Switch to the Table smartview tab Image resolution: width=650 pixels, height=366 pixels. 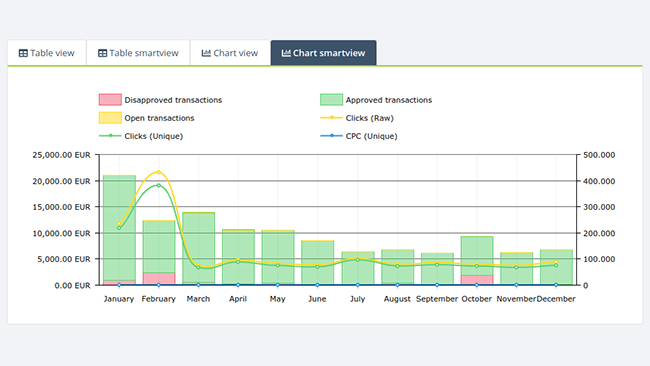(138, 53)
